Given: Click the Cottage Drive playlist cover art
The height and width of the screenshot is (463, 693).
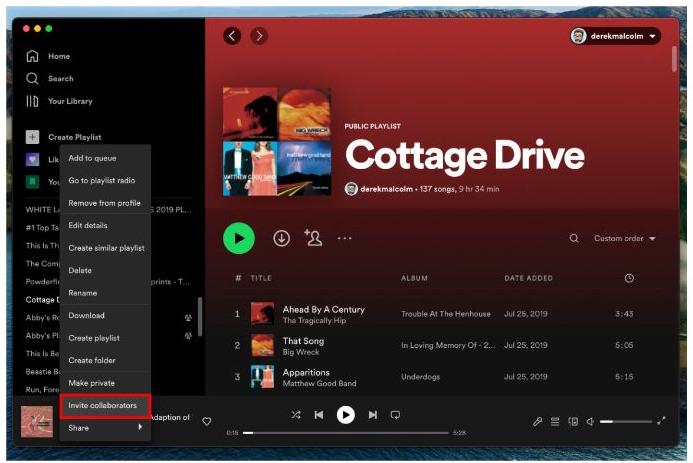Looking at the screenshot, I should pyautogui.click(x=277, y=141).
